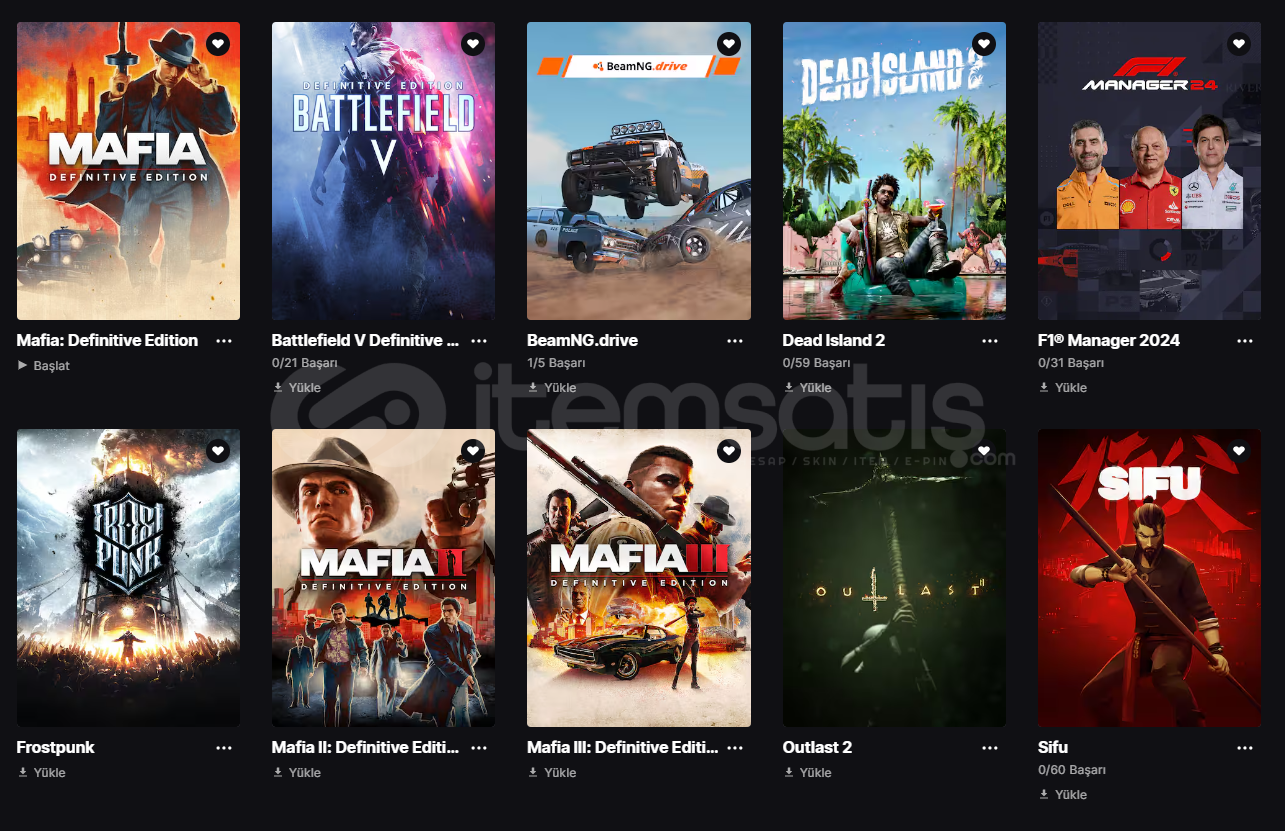1285x831 pixels.
Task: Click favorite heart on Frostpunk cover
Action: 218,451
